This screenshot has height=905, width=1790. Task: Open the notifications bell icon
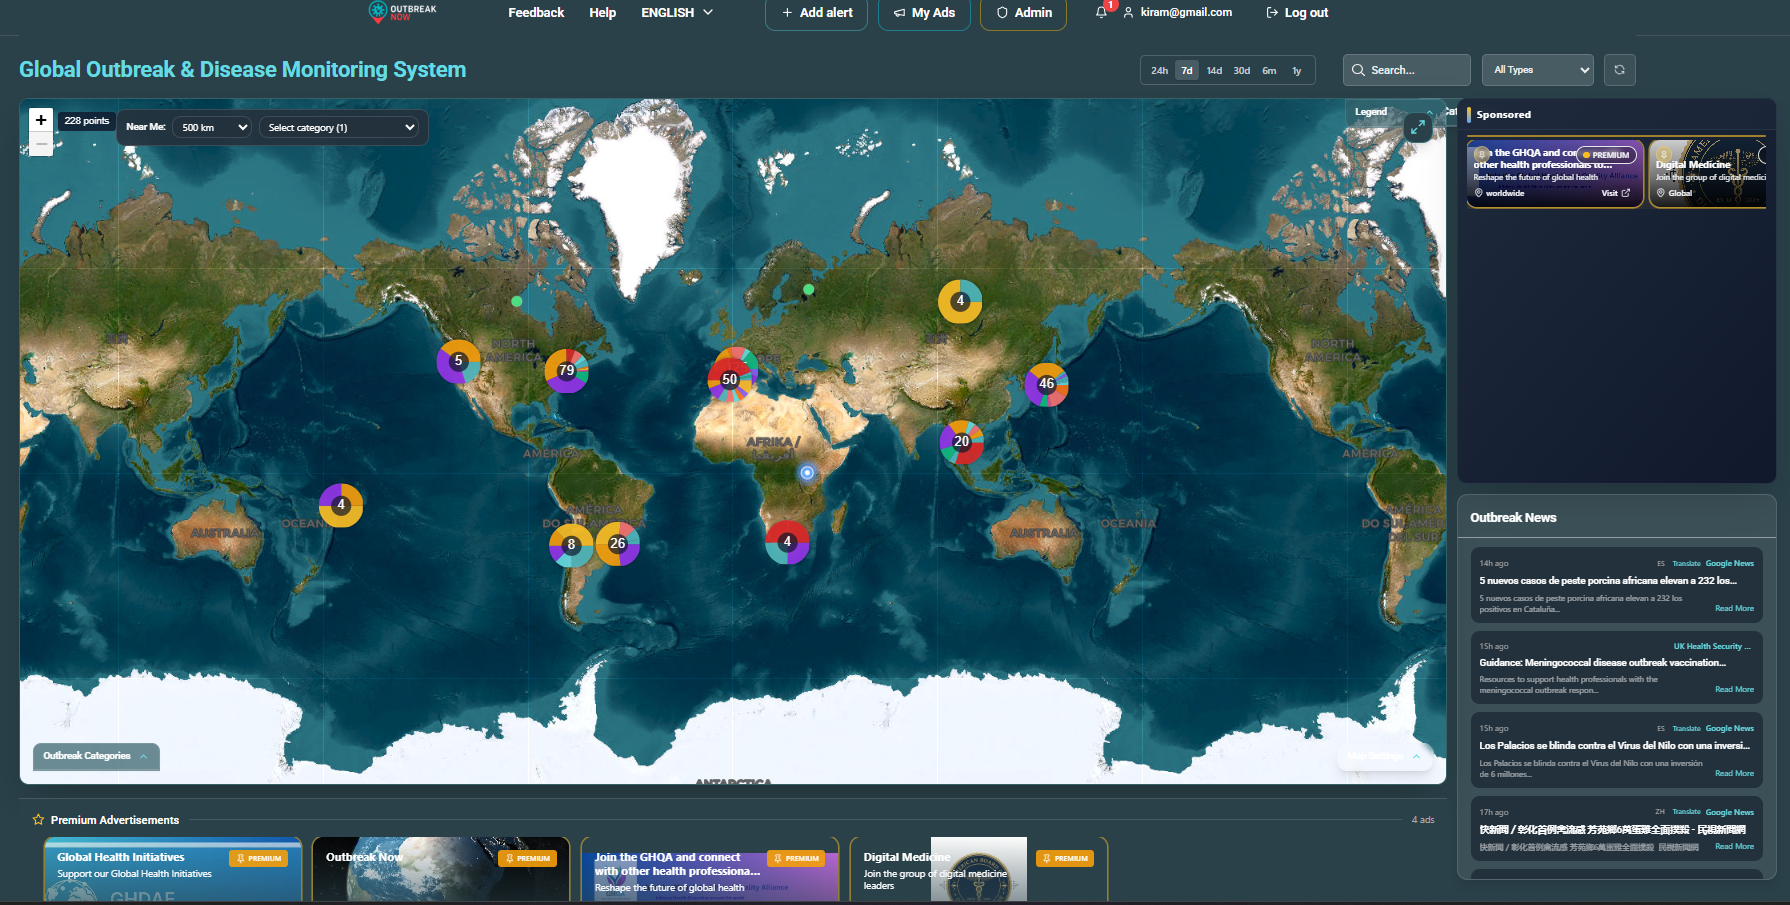(1101, 12)
